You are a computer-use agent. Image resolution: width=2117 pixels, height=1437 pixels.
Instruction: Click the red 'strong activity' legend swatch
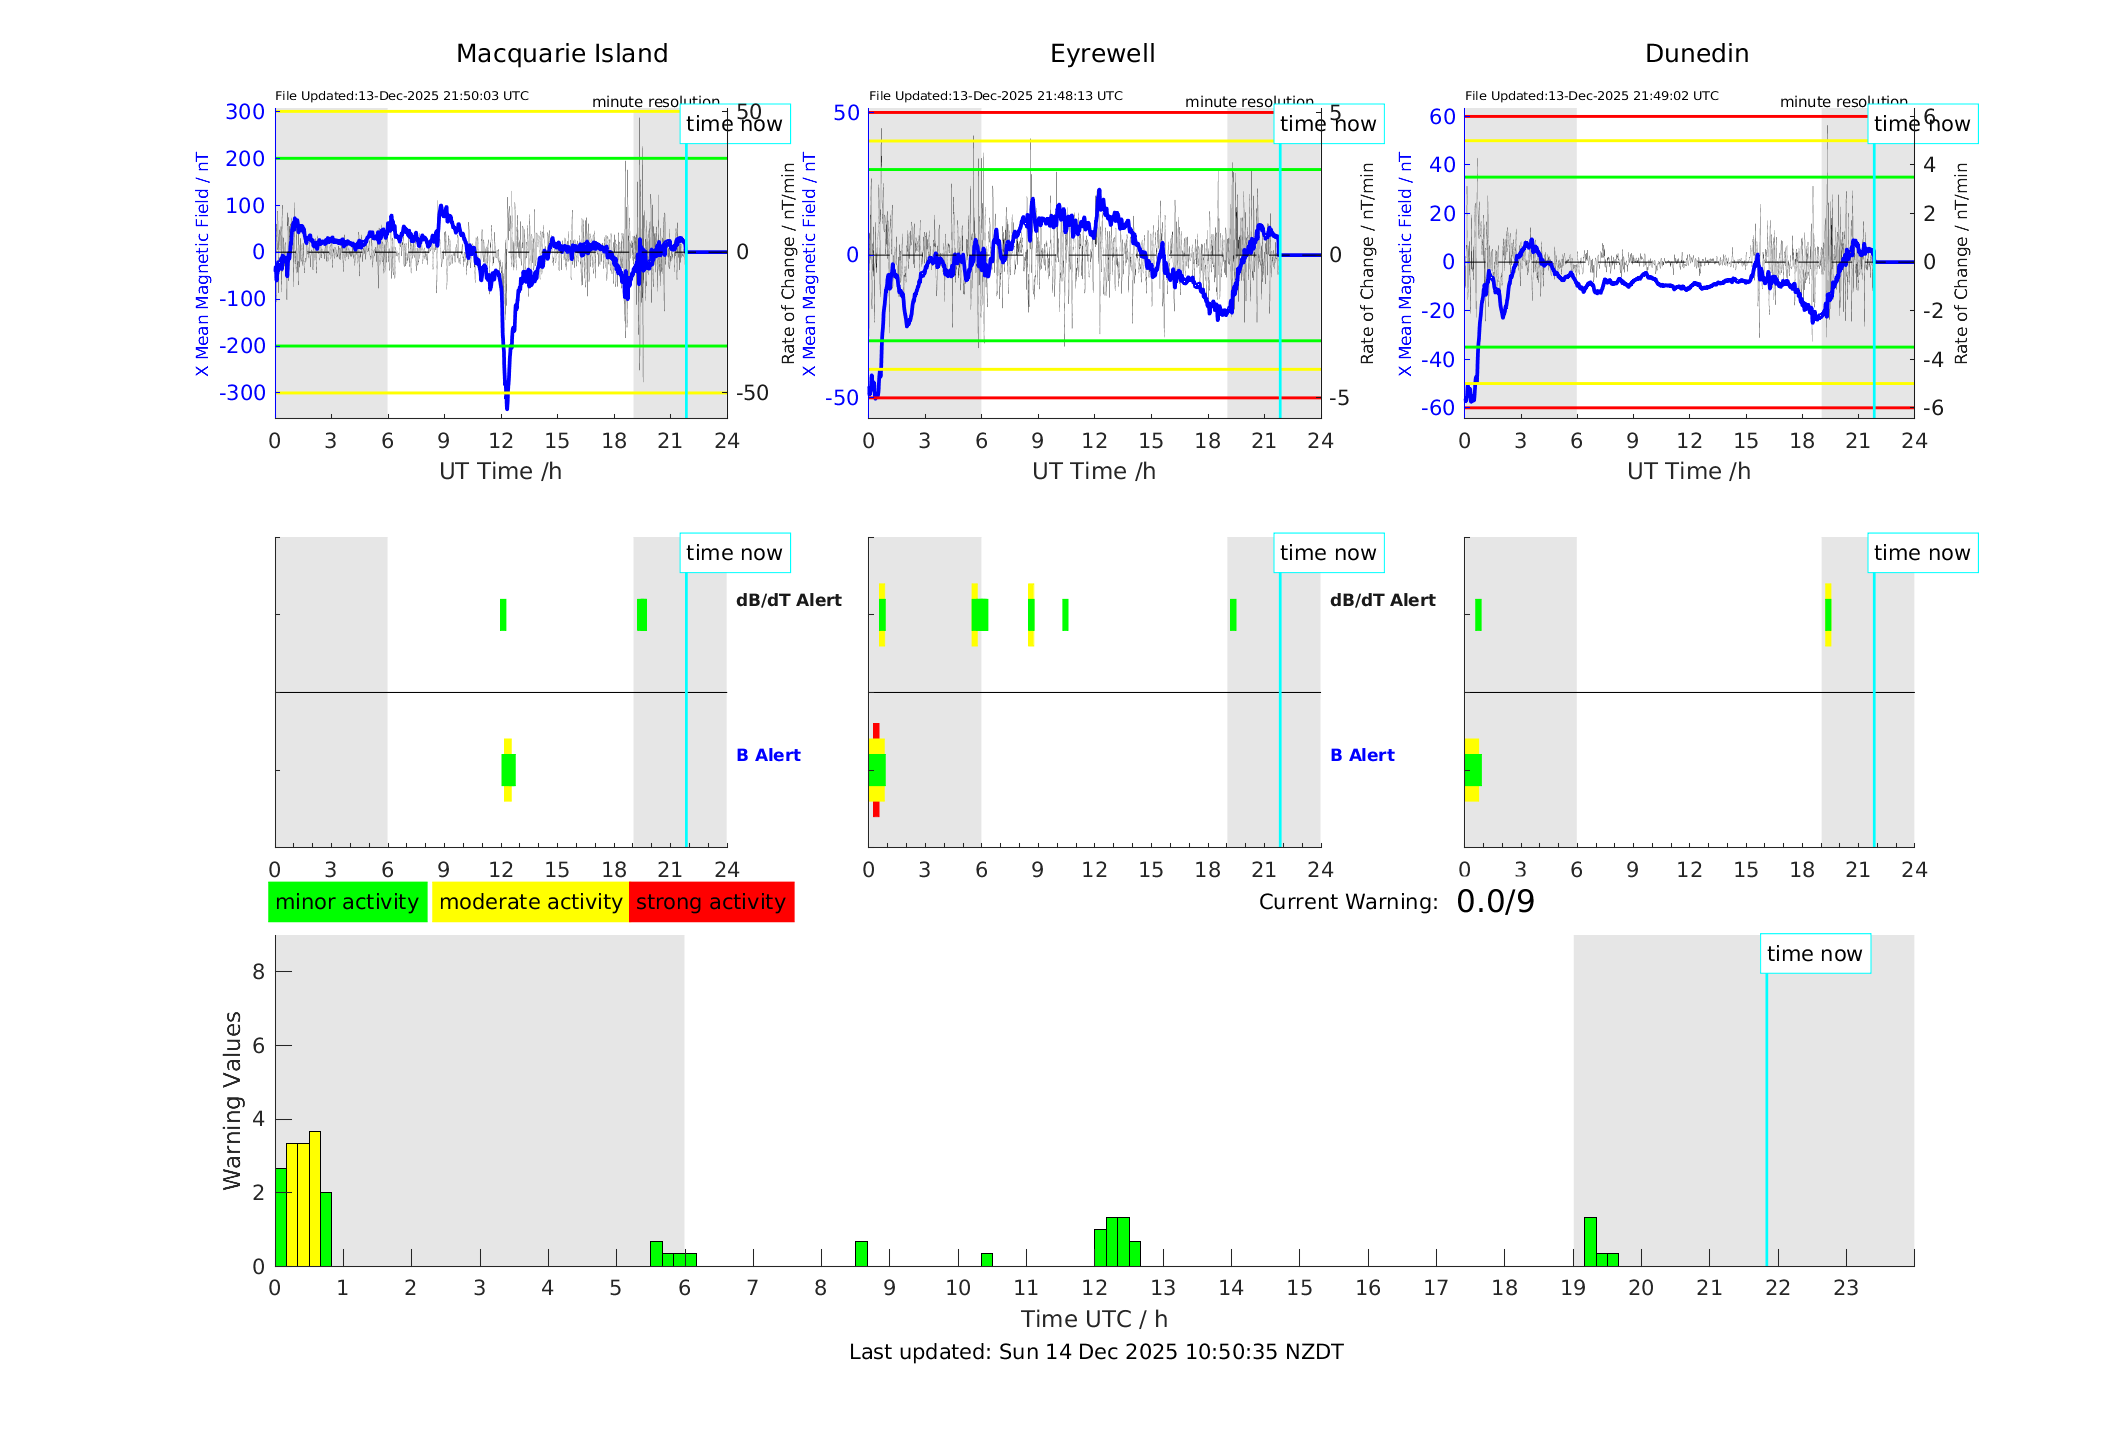(x=711, y=902)
